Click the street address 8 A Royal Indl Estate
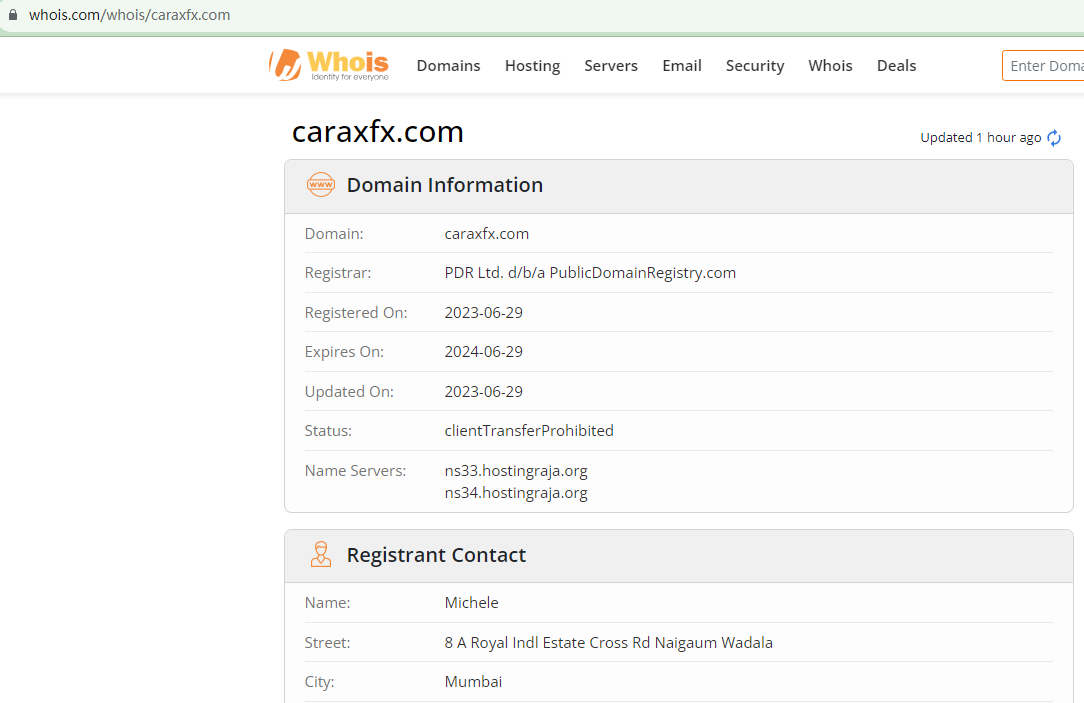Screen dimensions: 1084x703 (608, 642)
